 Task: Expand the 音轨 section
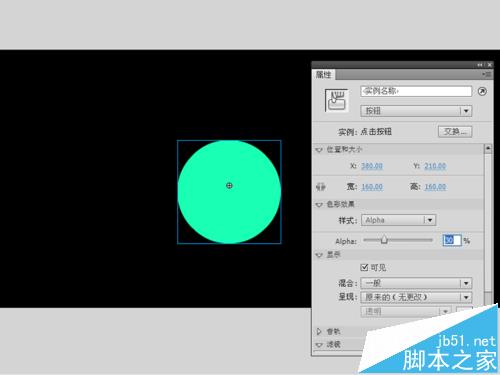click(319, 331)
